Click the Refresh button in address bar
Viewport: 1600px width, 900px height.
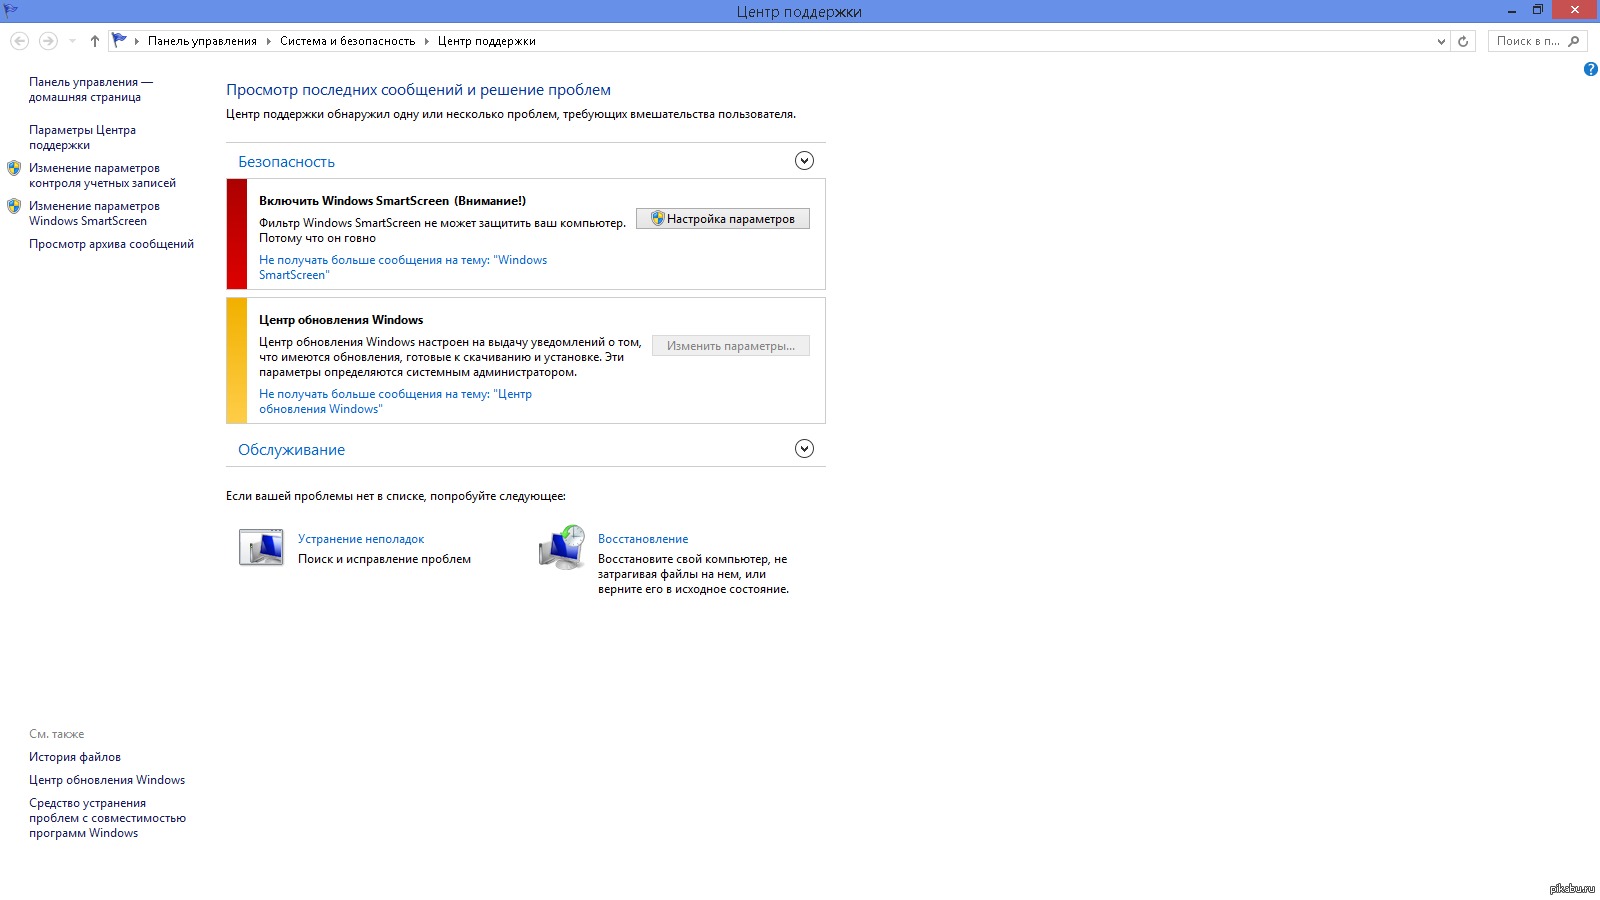tap(1463, 41)
